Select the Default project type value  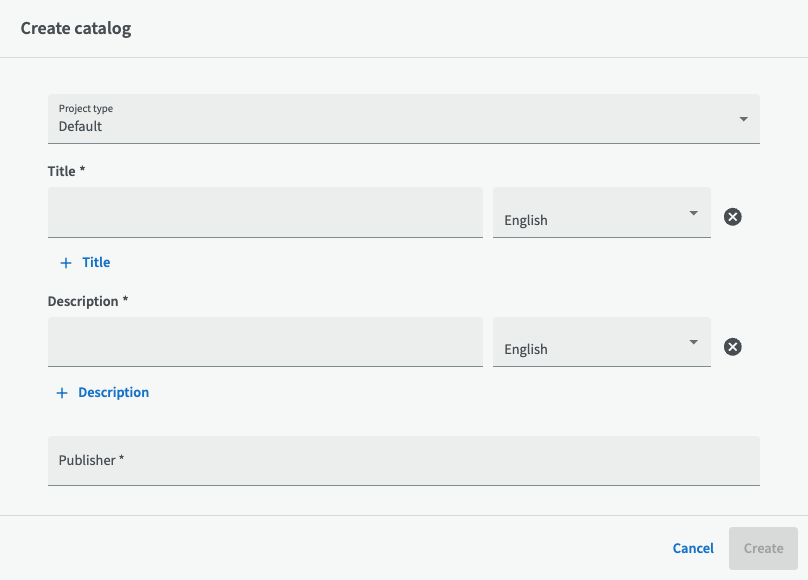pos(80,126)
